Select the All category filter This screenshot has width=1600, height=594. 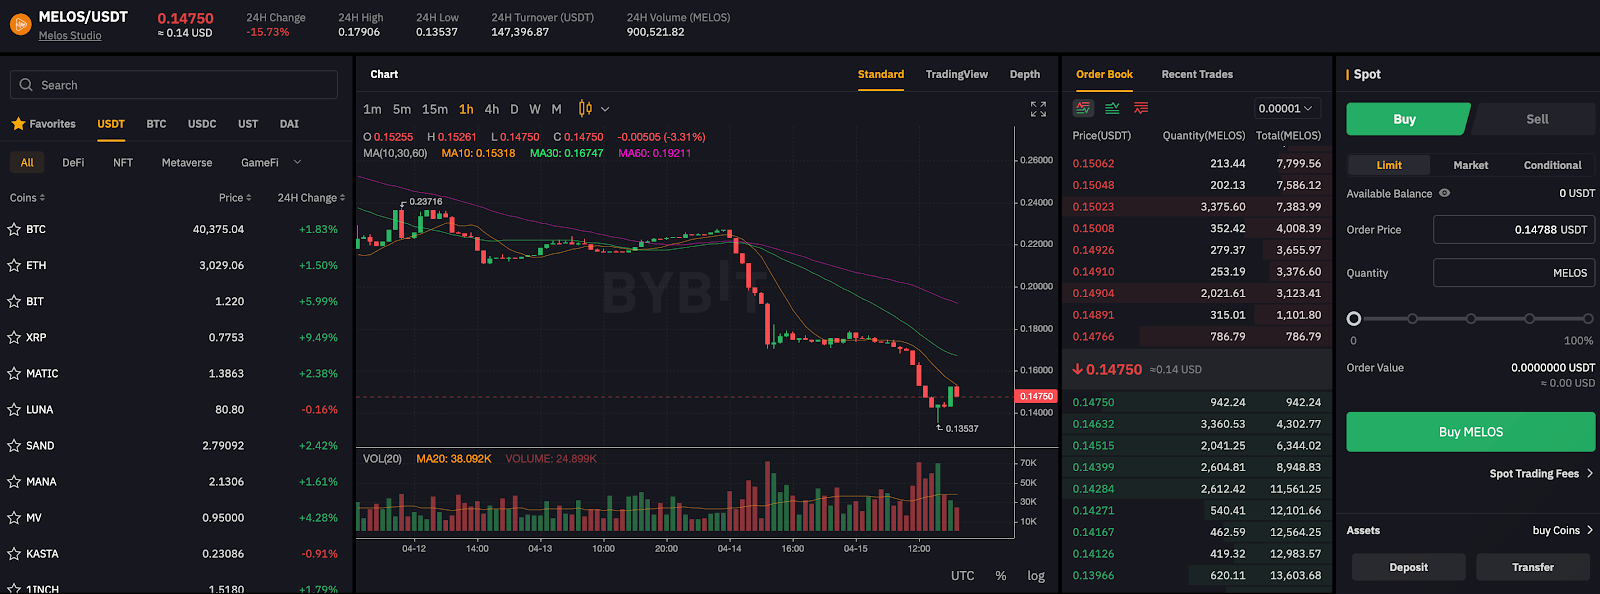tap(27, 162)
